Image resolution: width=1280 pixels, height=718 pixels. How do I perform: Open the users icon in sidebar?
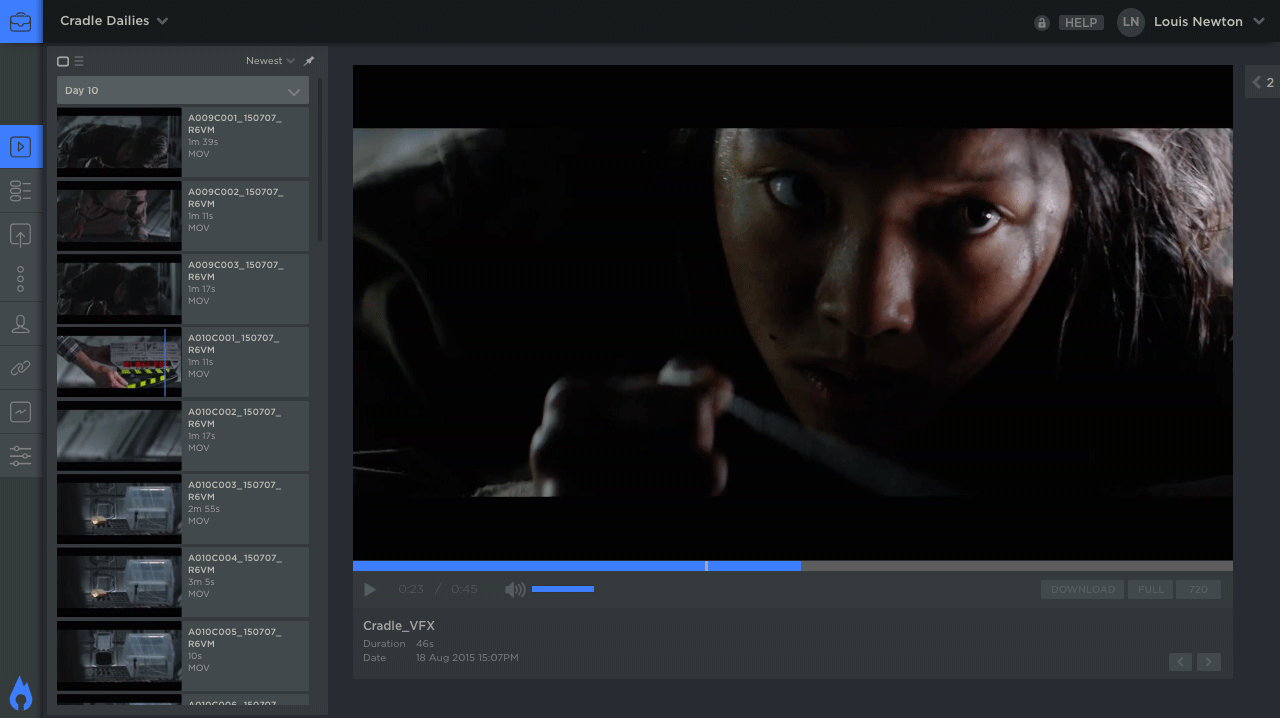point(20,324)
